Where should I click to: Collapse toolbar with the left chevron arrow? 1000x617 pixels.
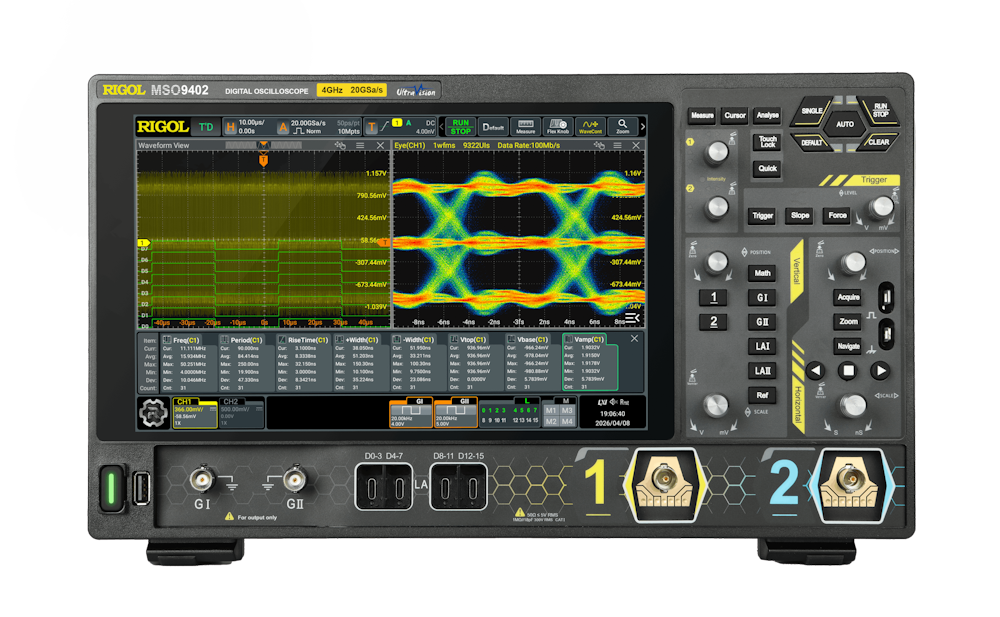[x=441, y=126]
